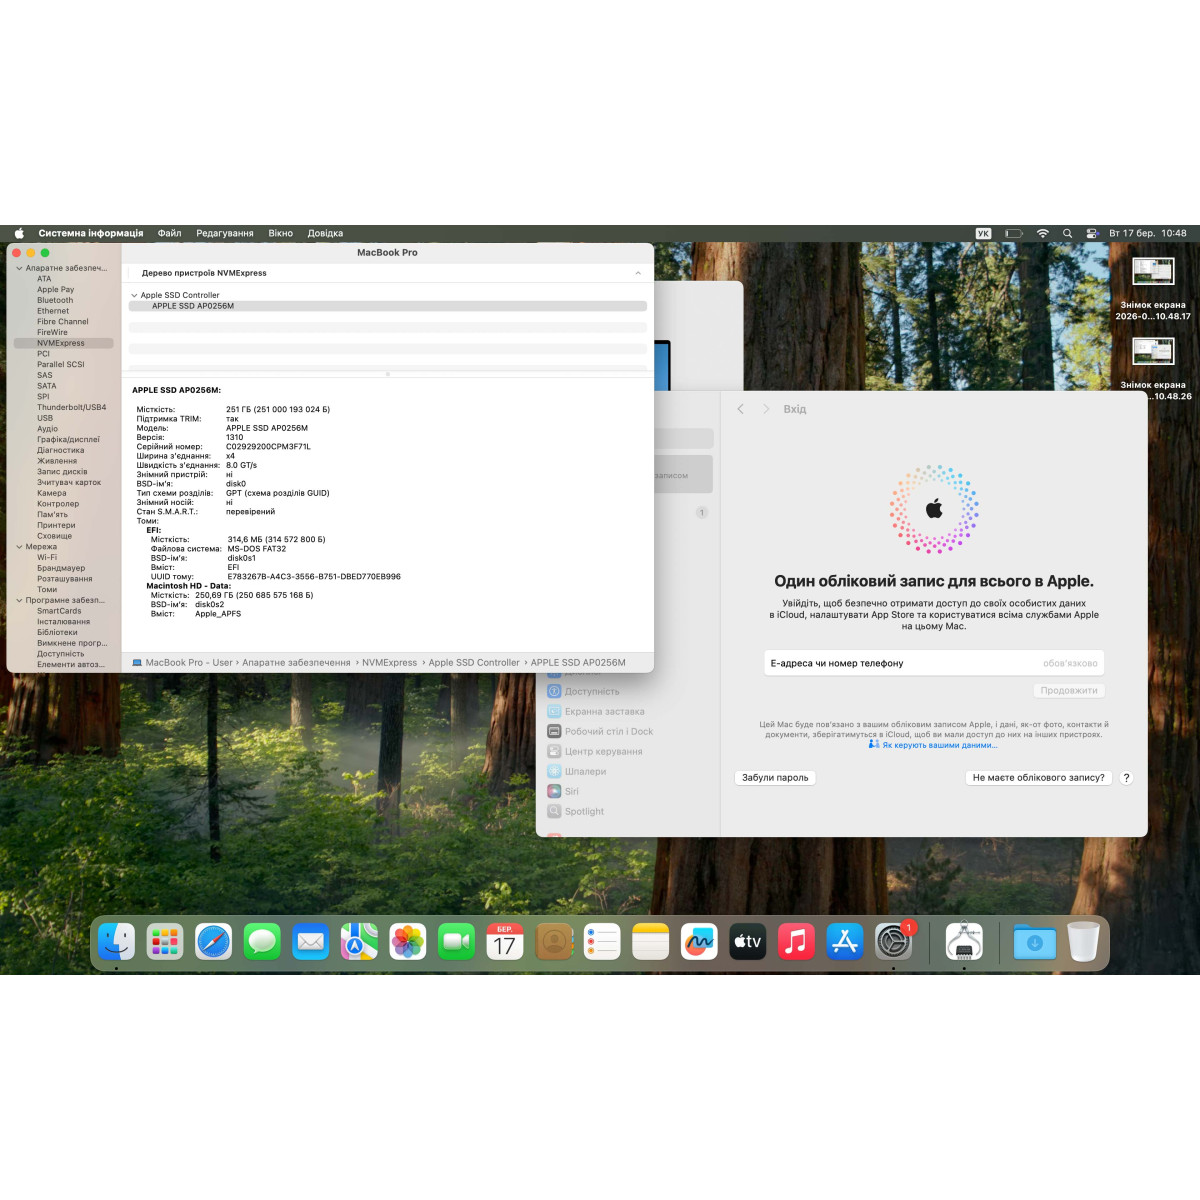Open Control Center from the menu bar
The image size is (1200, 1200).
tap(1092, 233)
